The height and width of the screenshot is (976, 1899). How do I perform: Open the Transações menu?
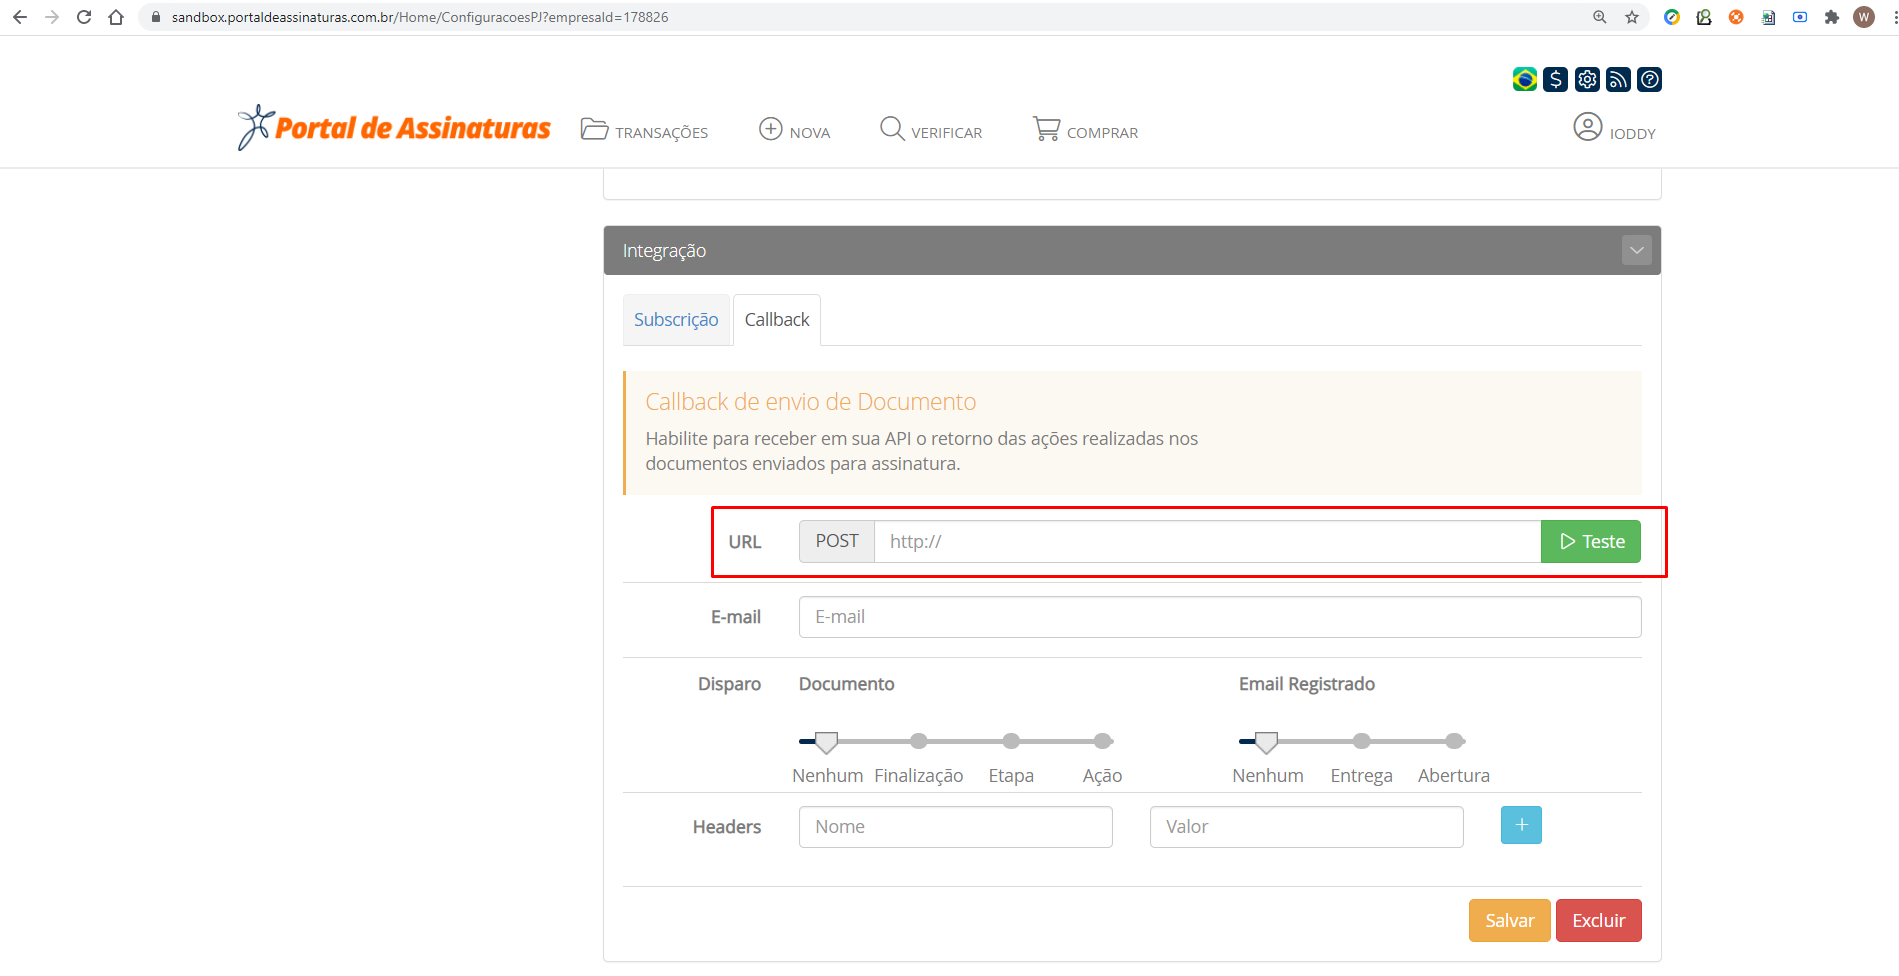pyautogui.click(x=645, y=131)
